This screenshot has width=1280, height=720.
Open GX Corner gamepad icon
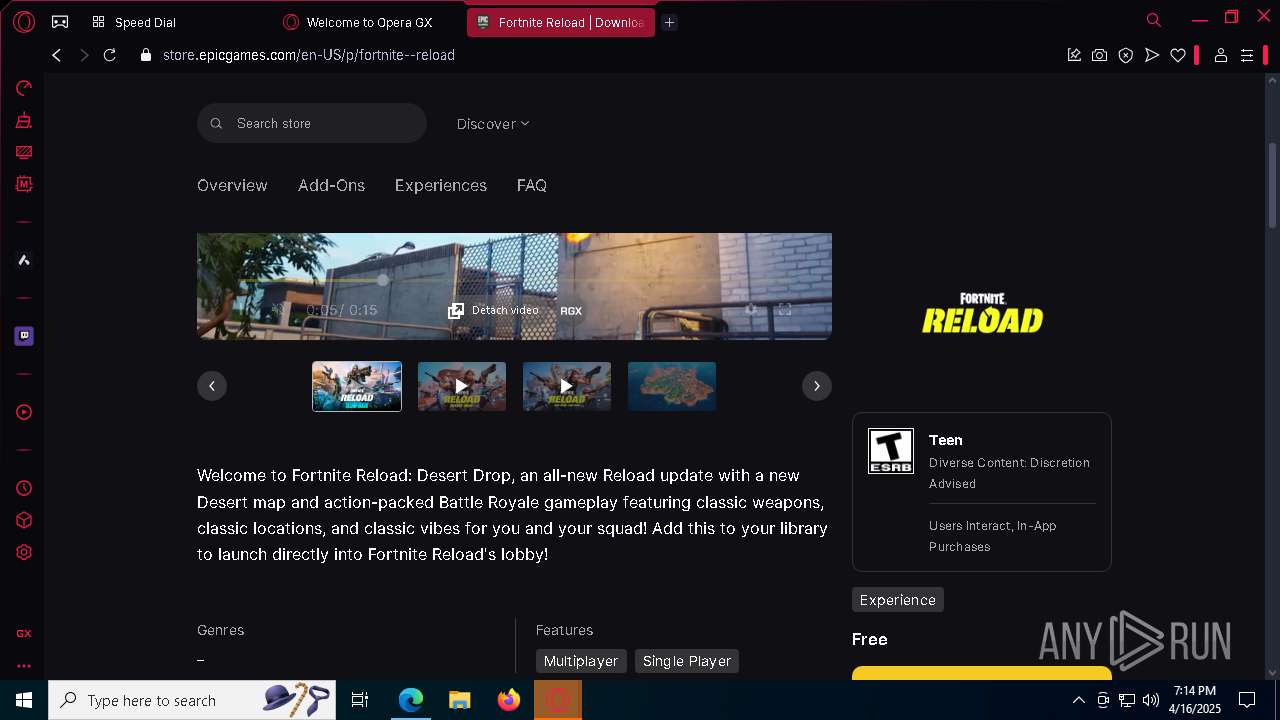(x=60, y=21)
